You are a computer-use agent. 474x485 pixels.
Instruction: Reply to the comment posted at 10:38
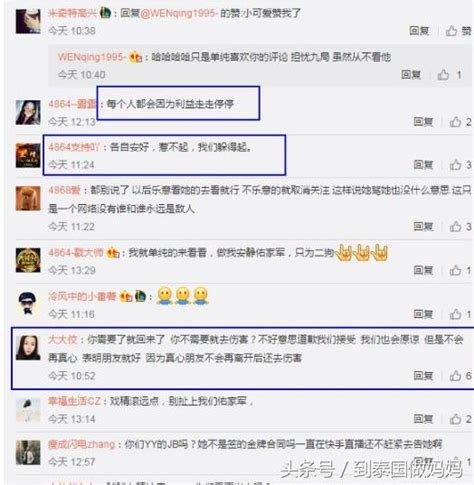point(419,31)
